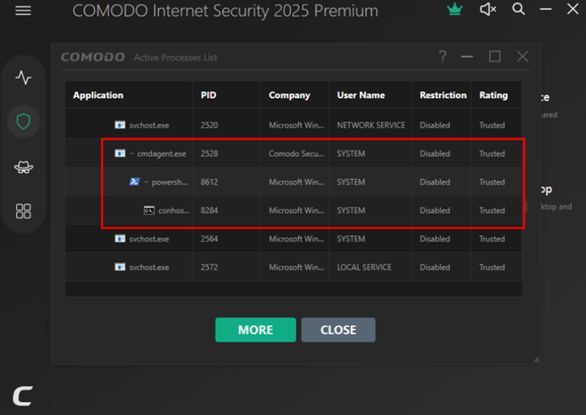Click the Comodo Secu... company cell

(296, 154)
